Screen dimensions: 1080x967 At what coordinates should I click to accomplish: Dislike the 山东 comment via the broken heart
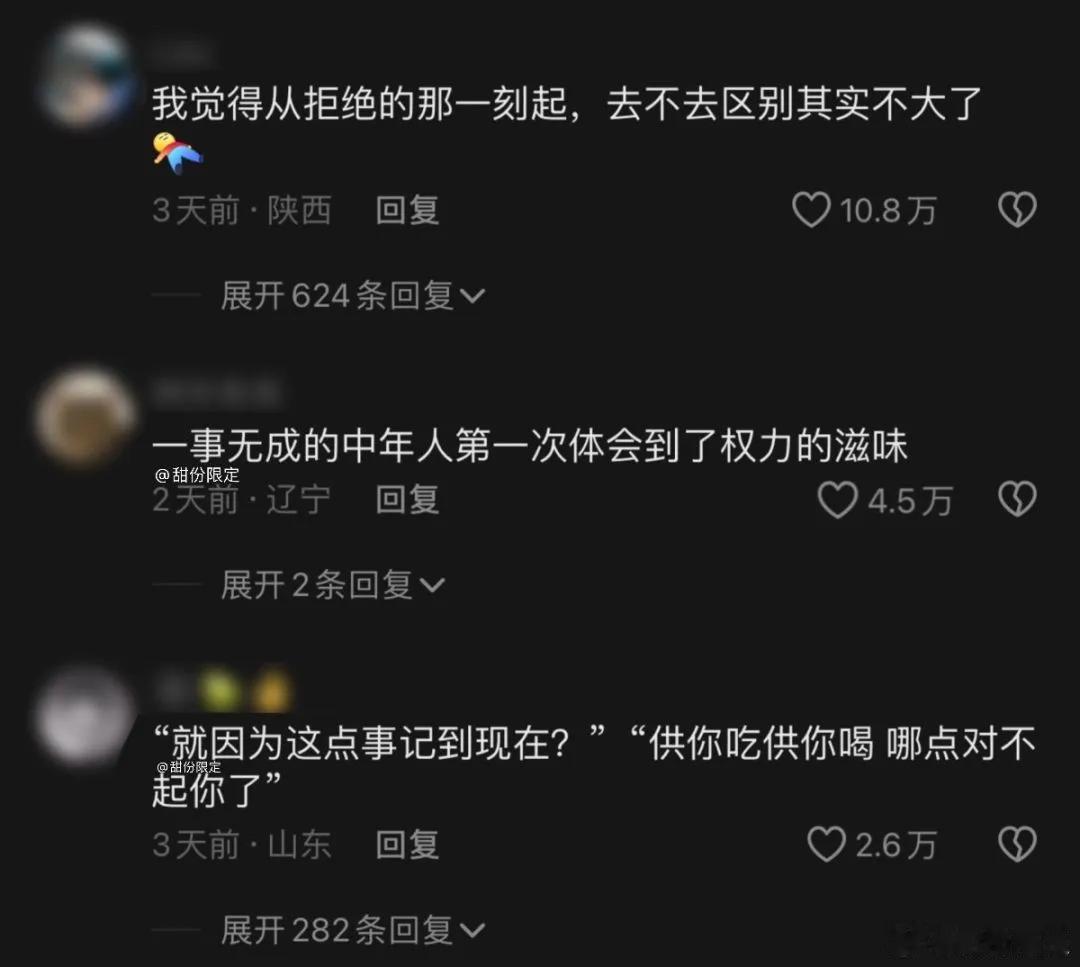1017,844
